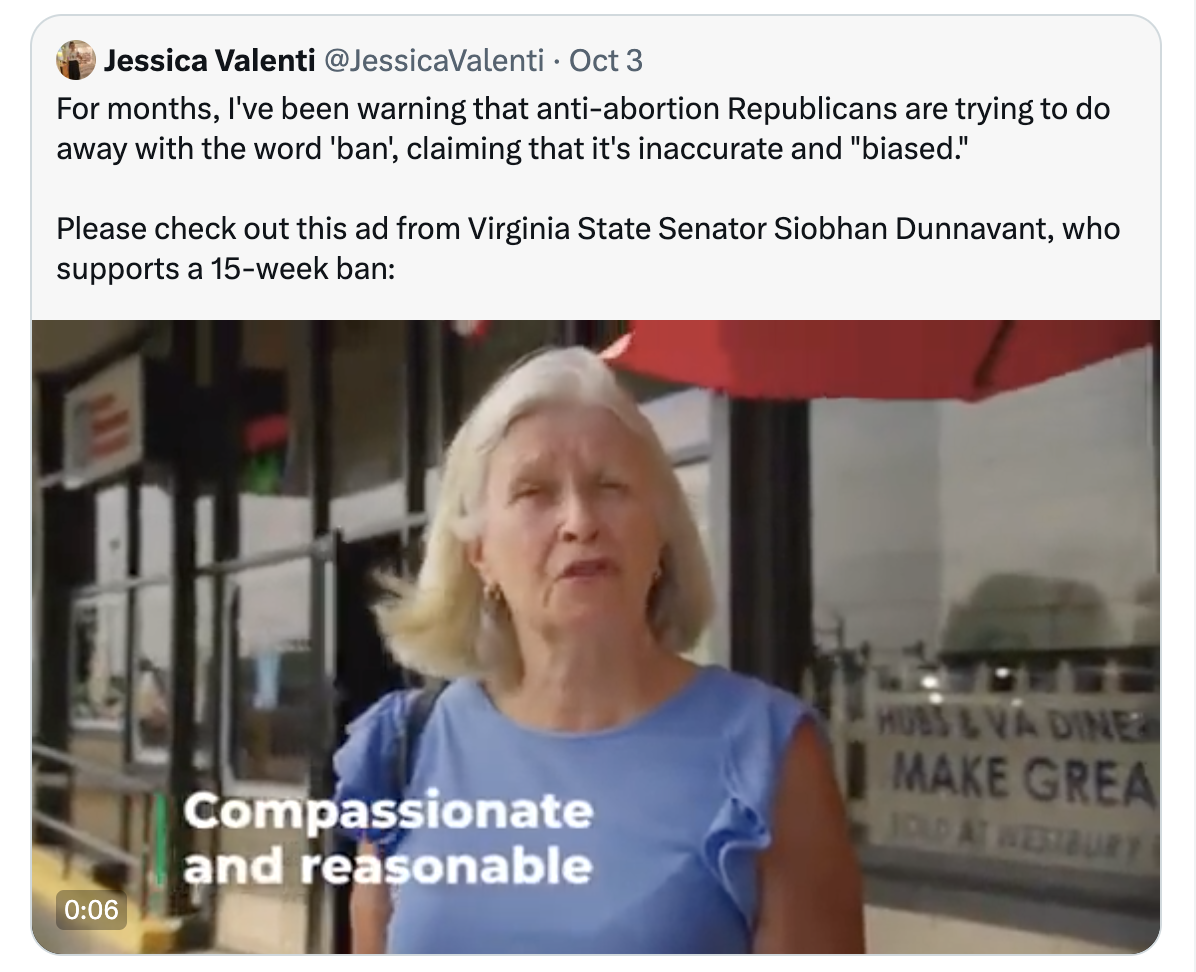
Task: Click the @JessicaValenti handle
Action: [x=434, y=62]
